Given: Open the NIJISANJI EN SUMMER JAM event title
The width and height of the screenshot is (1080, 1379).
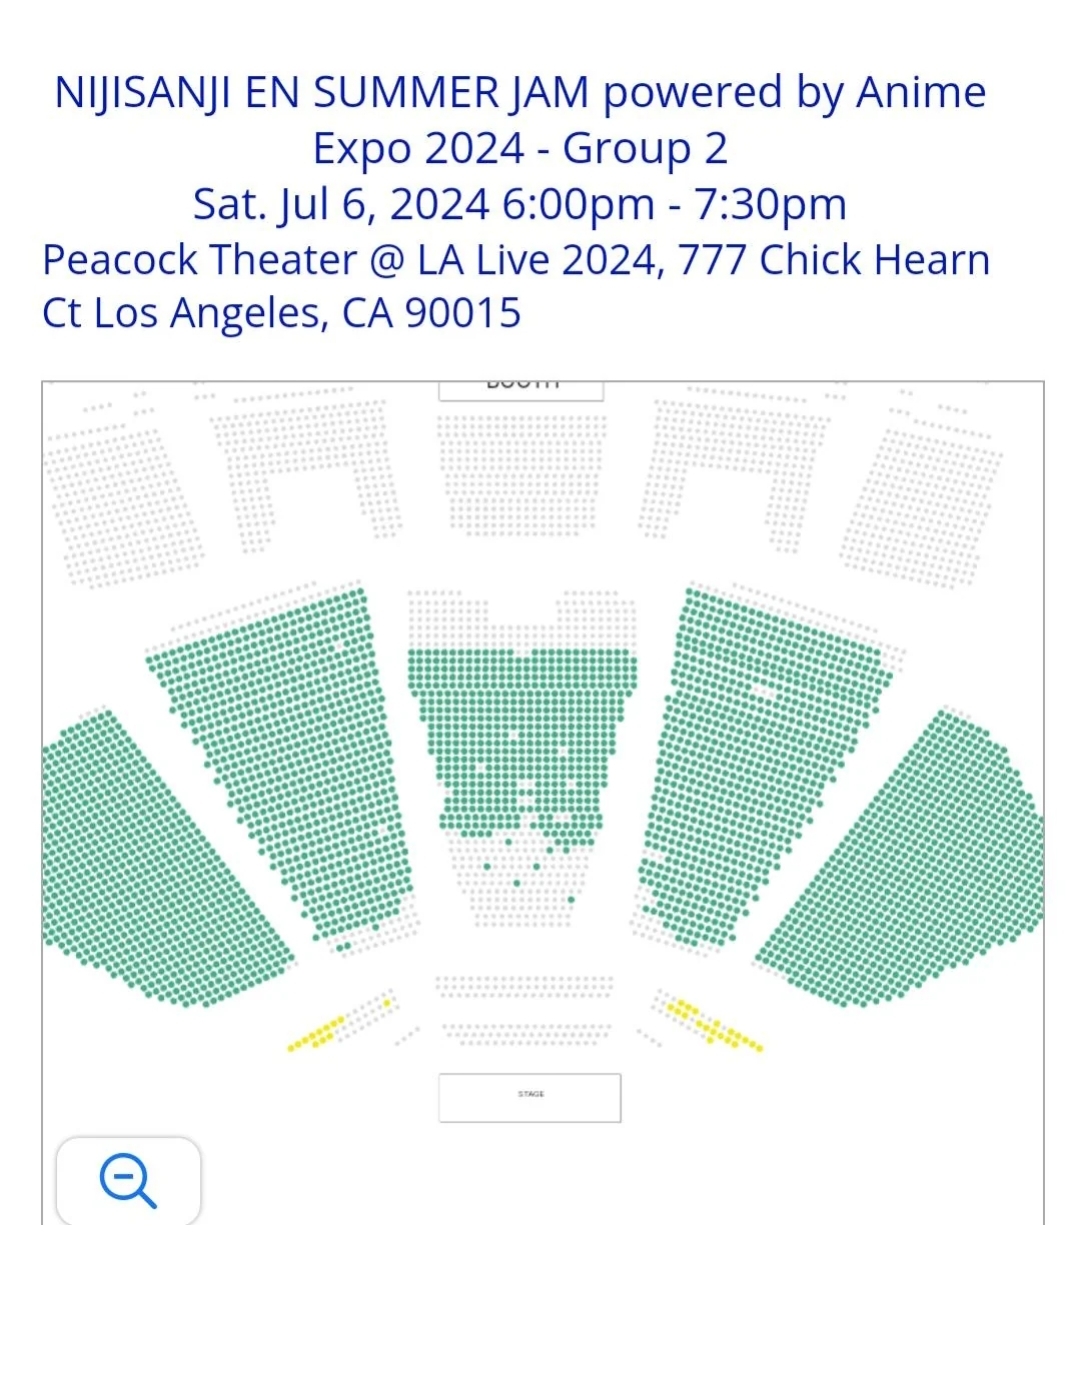Looking at the screenshot, I should tap(520, 120).
